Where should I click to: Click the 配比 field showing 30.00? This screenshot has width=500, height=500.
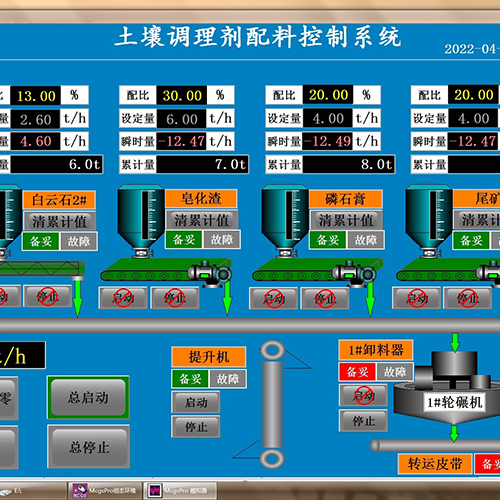coord(182,96)
